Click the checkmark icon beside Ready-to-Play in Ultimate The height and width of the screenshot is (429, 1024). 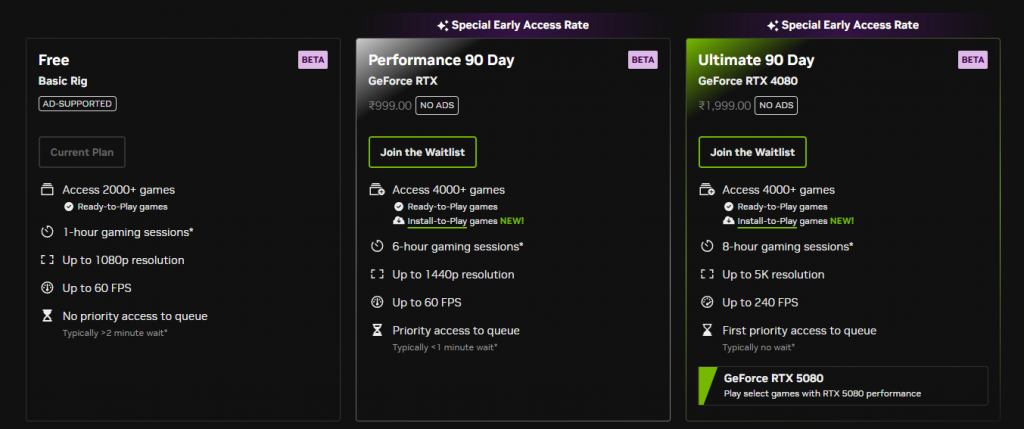tap(728, 207)
